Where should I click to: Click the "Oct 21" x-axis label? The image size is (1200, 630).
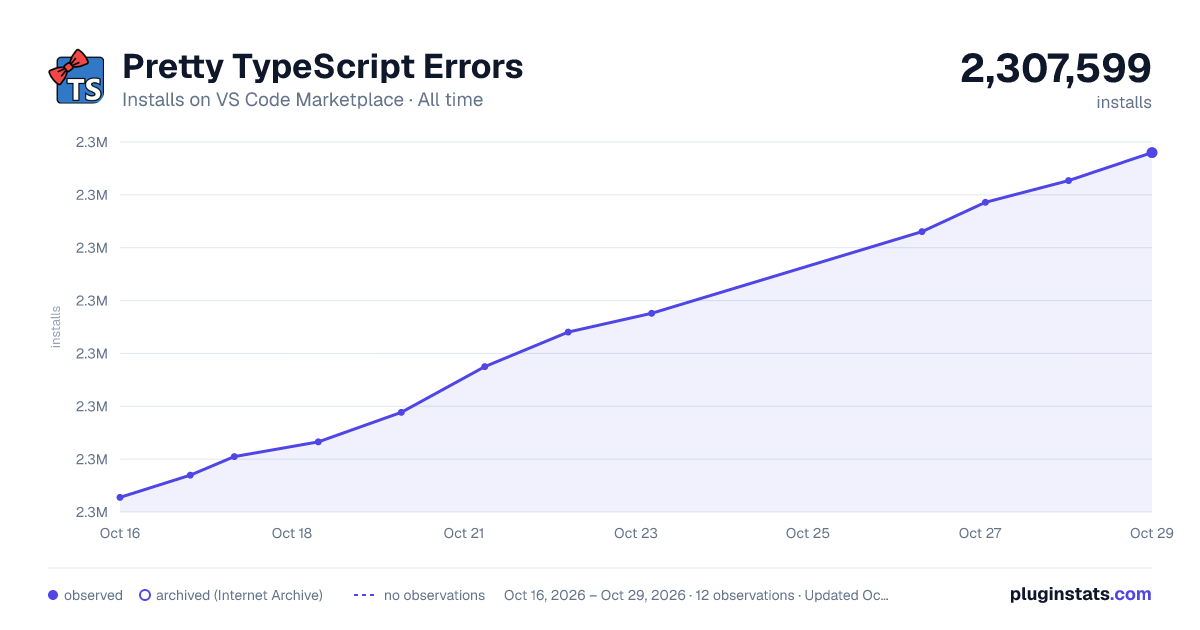click(464, 533)
